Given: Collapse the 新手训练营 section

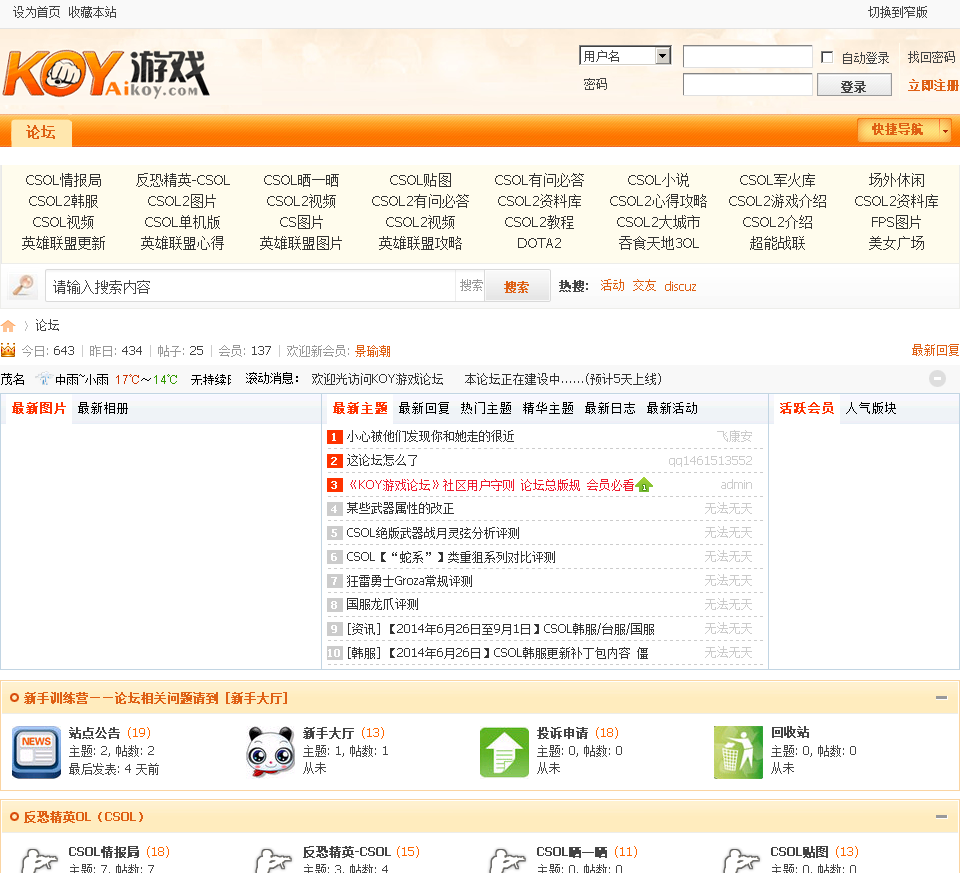Looking at the screenshot, I should pos(941,698).
